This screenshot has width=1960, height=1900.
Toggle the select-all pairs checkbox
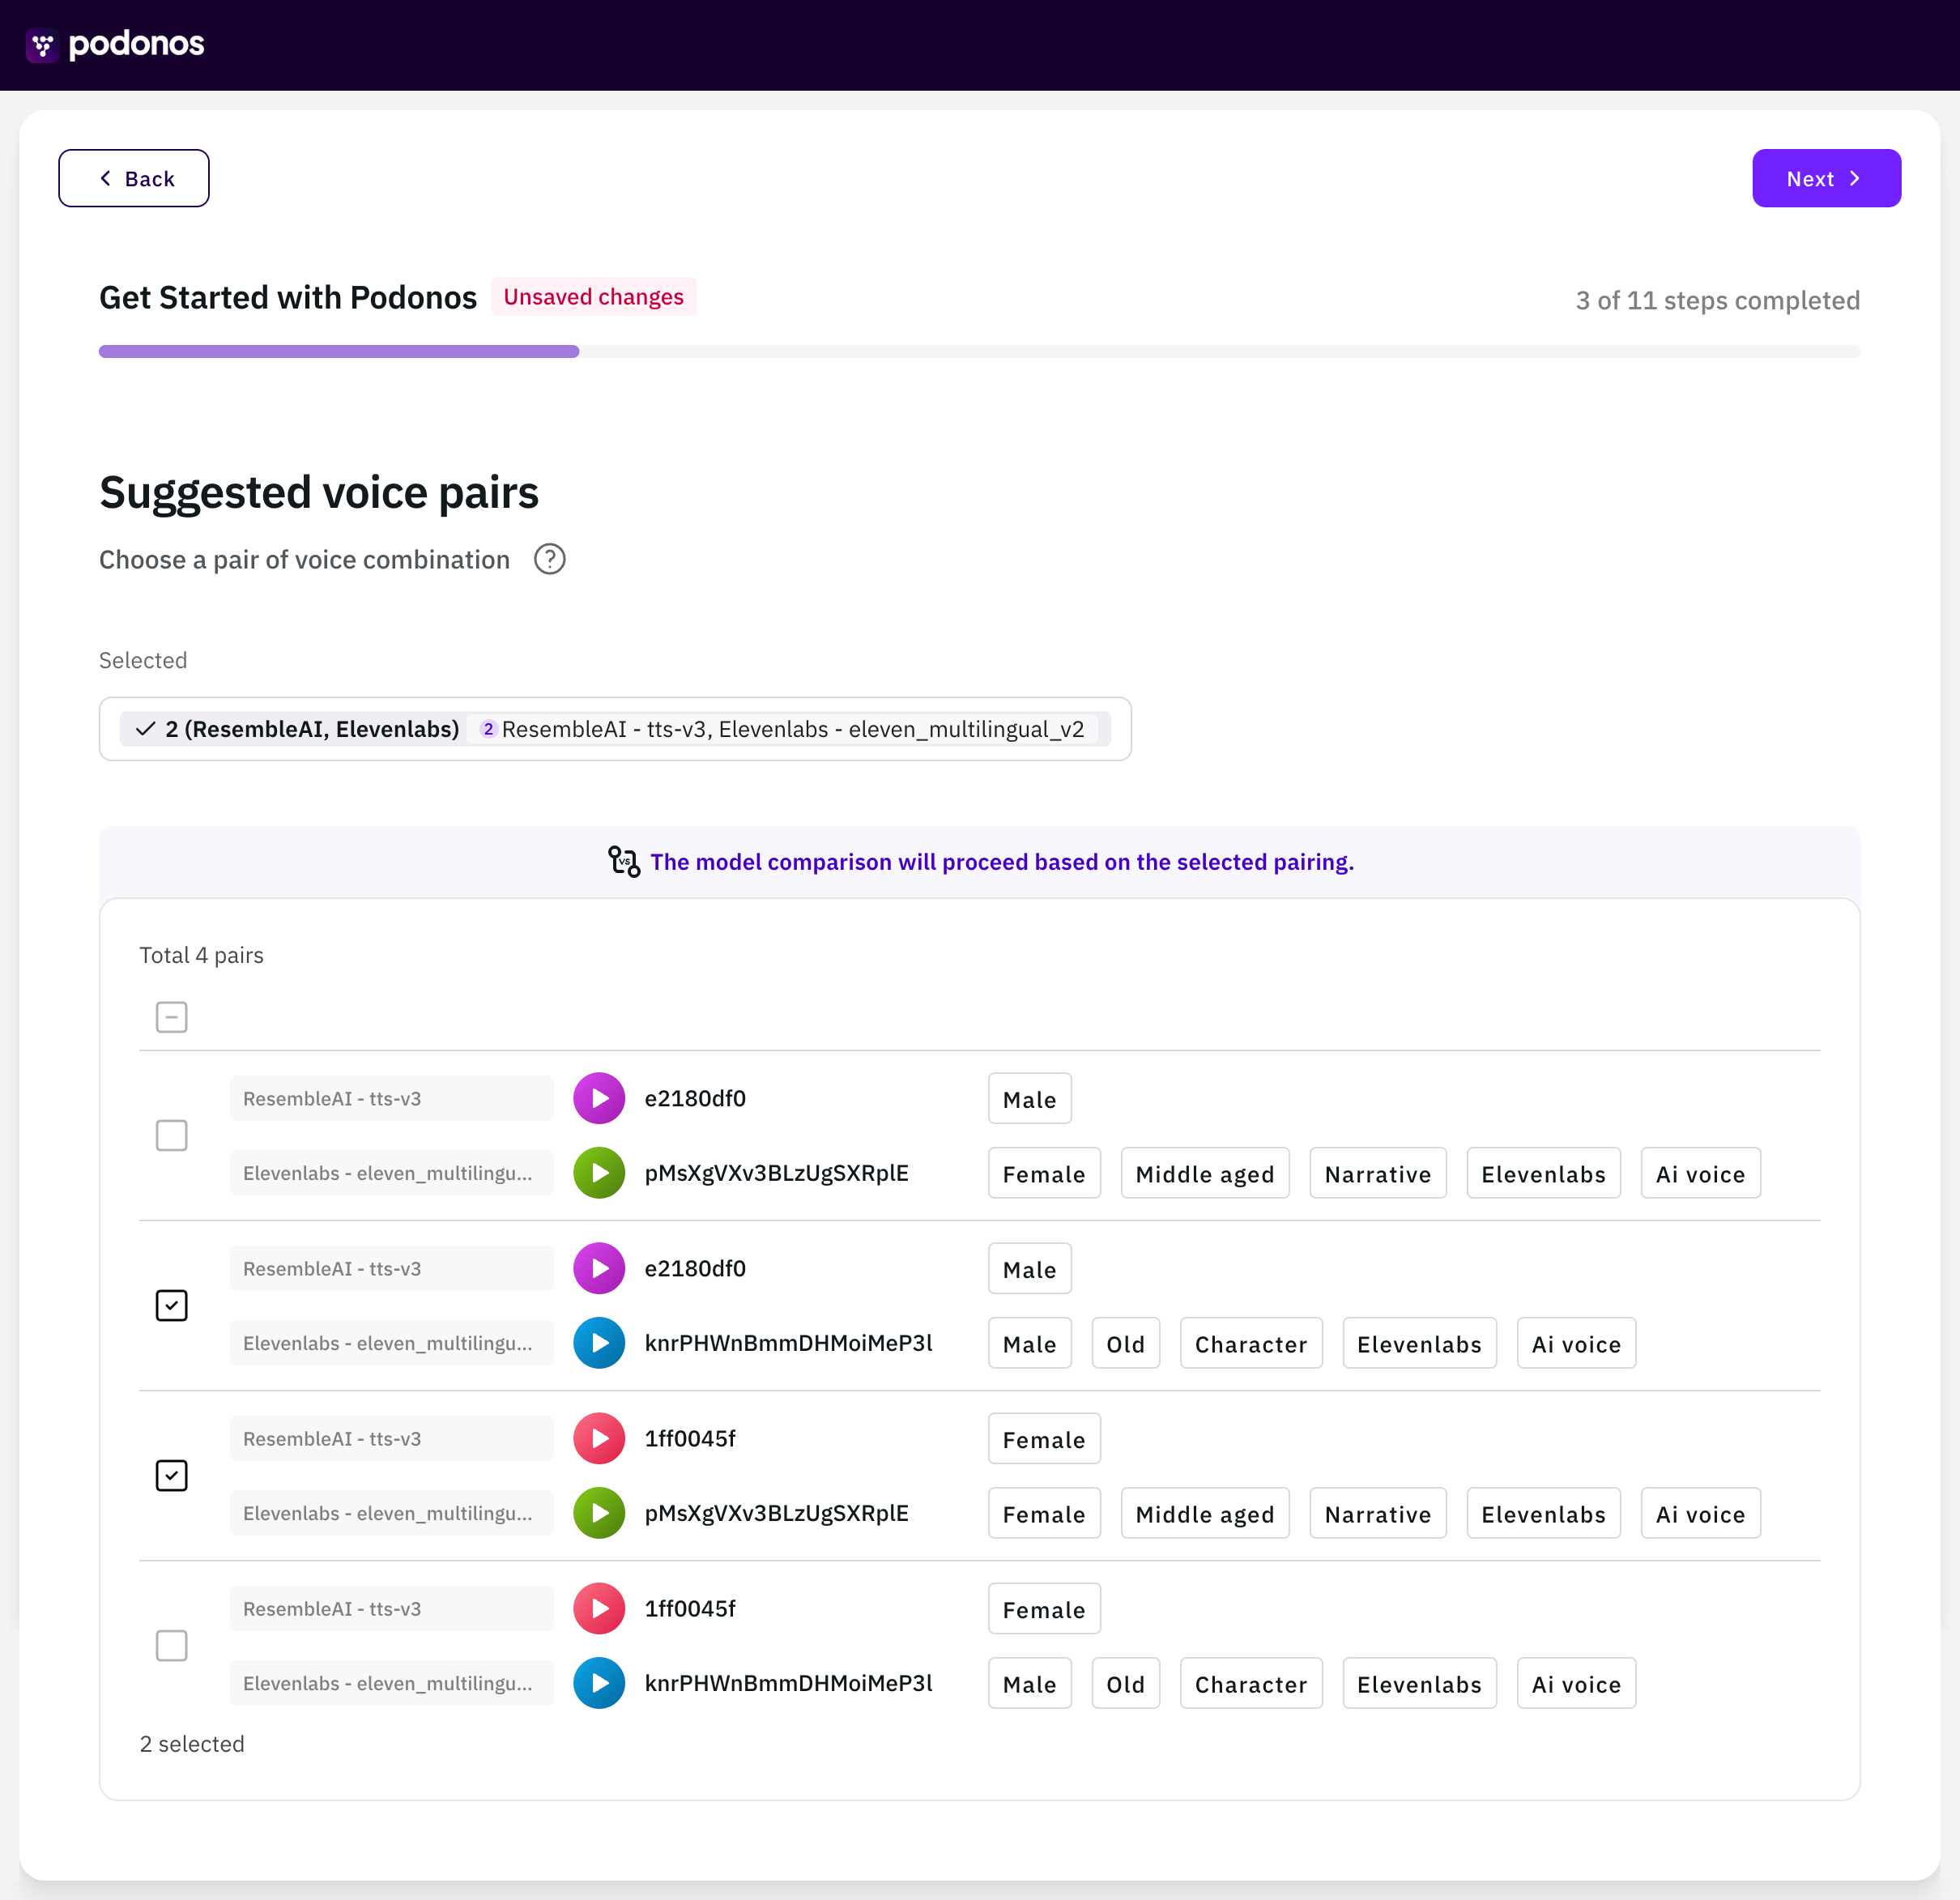[172, 1017]
